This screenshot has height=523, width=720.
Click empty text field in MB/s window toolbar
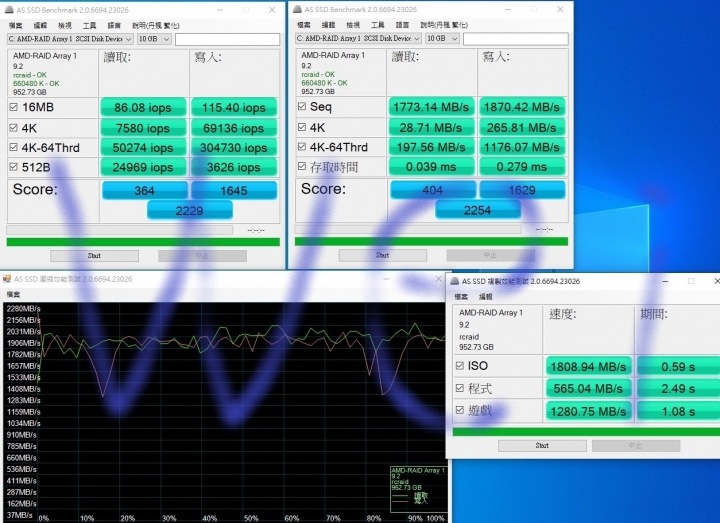516,39
